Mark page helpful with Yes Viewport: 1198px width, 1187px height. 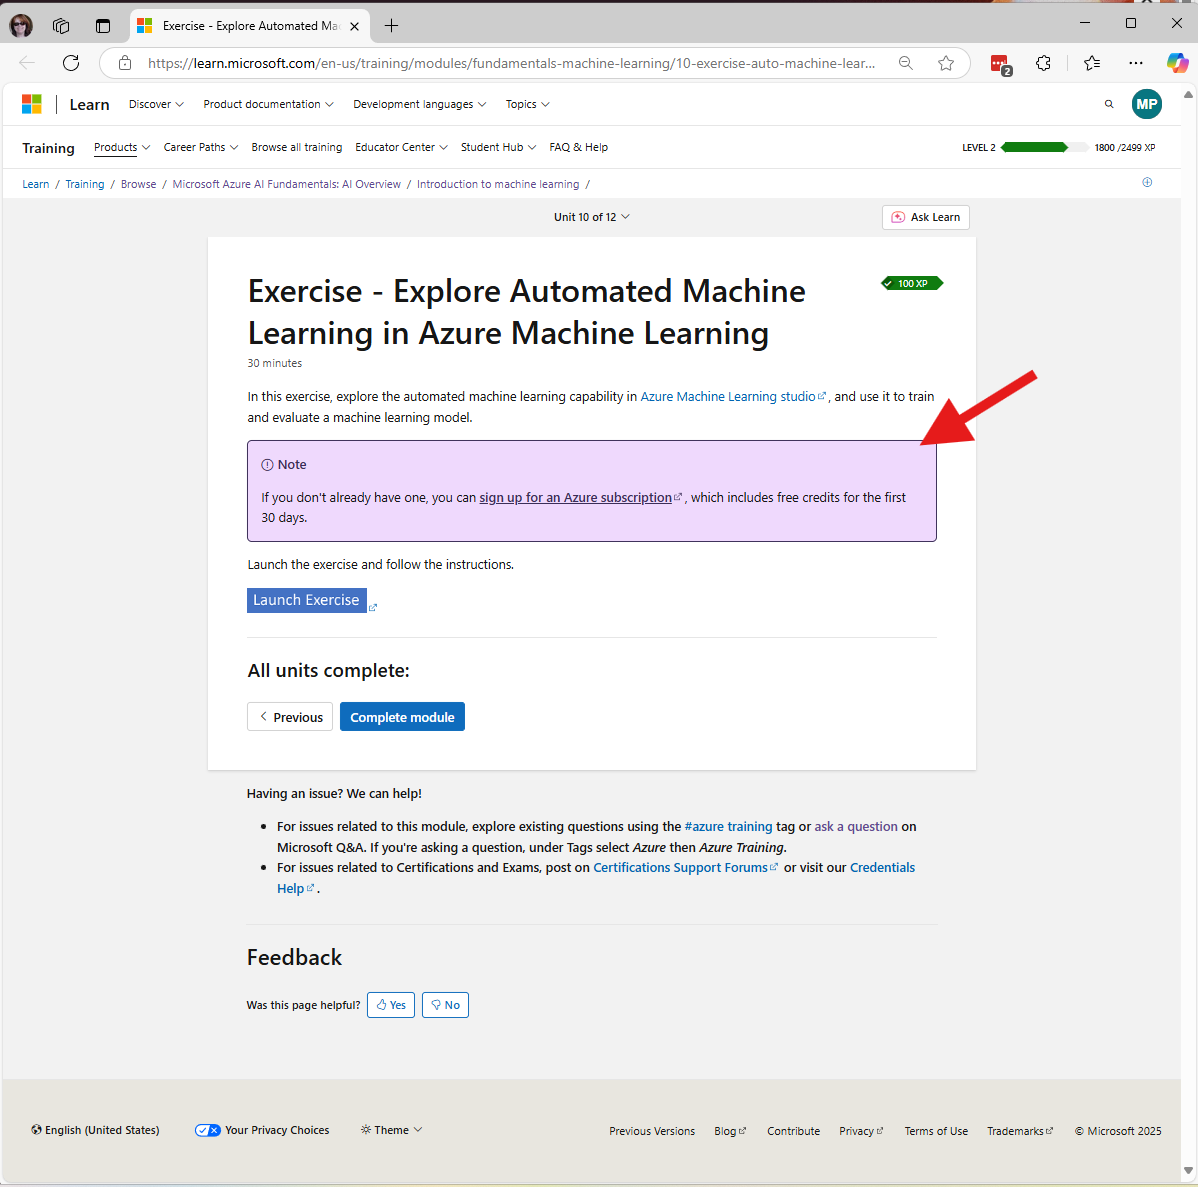[390, 1005]
